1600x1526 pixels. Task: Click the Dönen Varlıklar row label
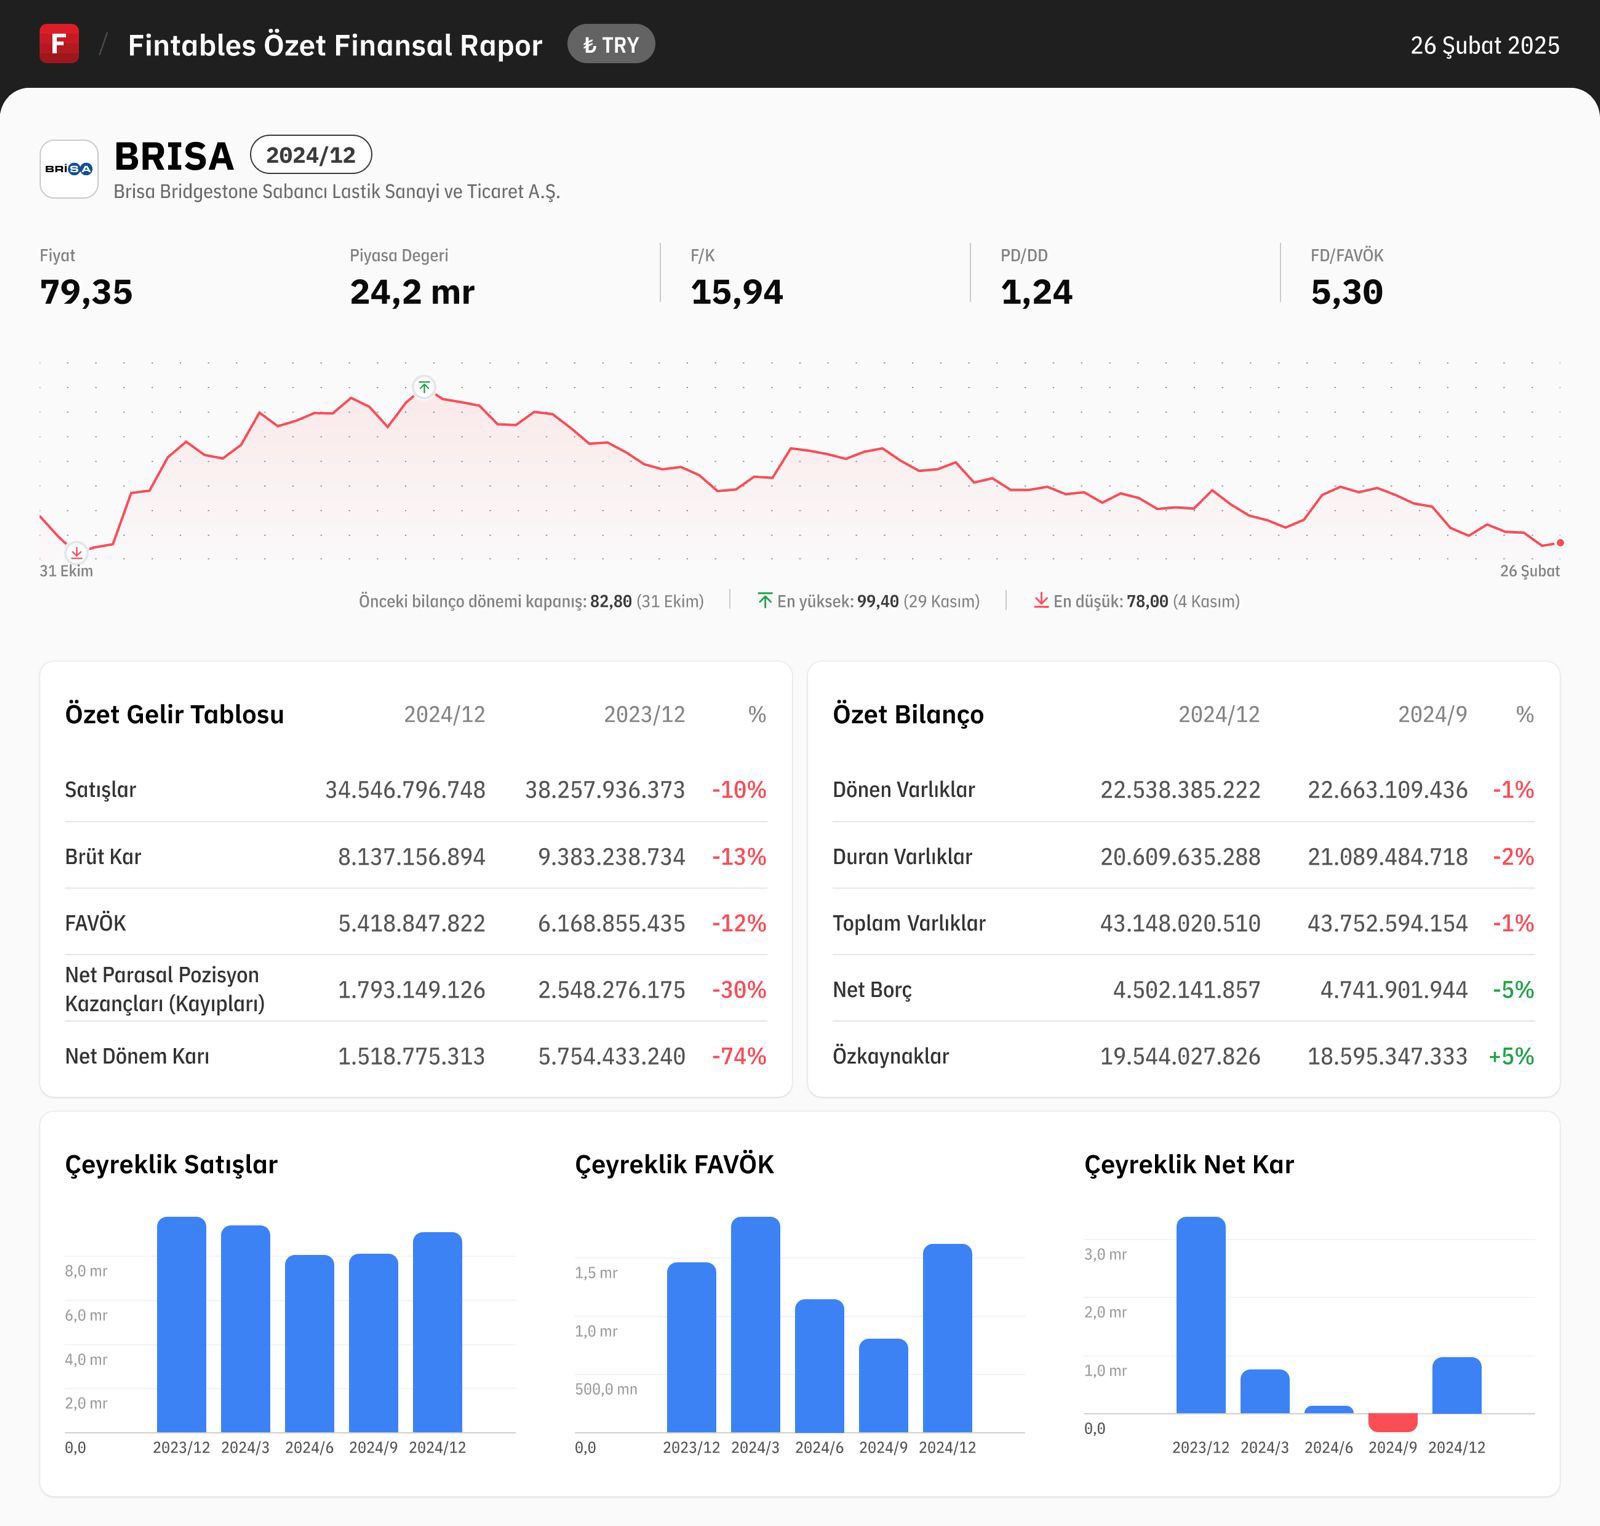click(904, 790)
